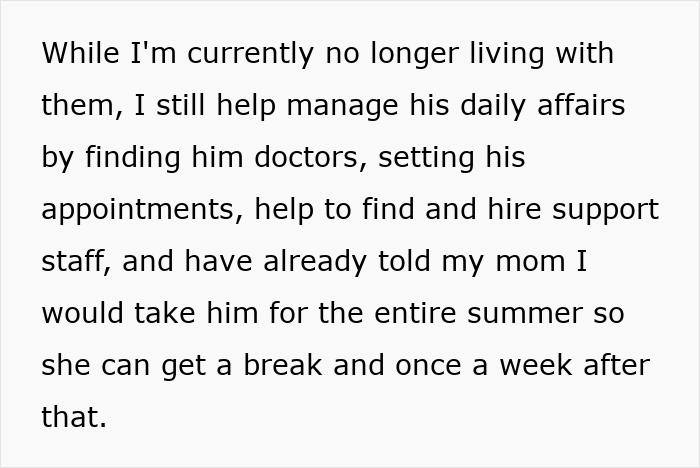Click the word "While" at paragraph start

76,53
